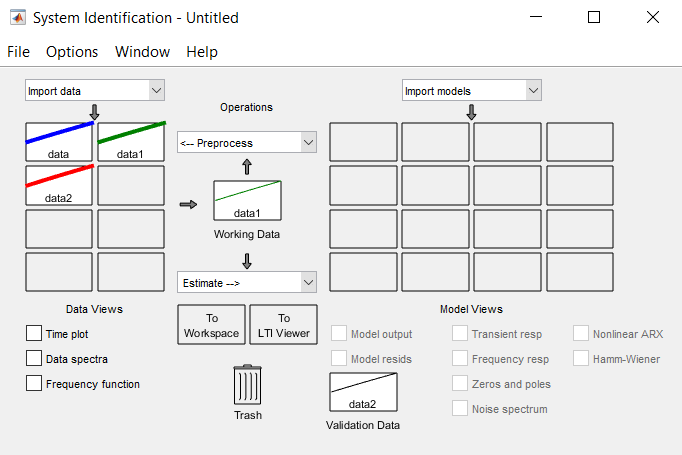This screenshot has height=455, width=682.
Task: Enable the Time plot checkbox
Action: coord(34,334)
